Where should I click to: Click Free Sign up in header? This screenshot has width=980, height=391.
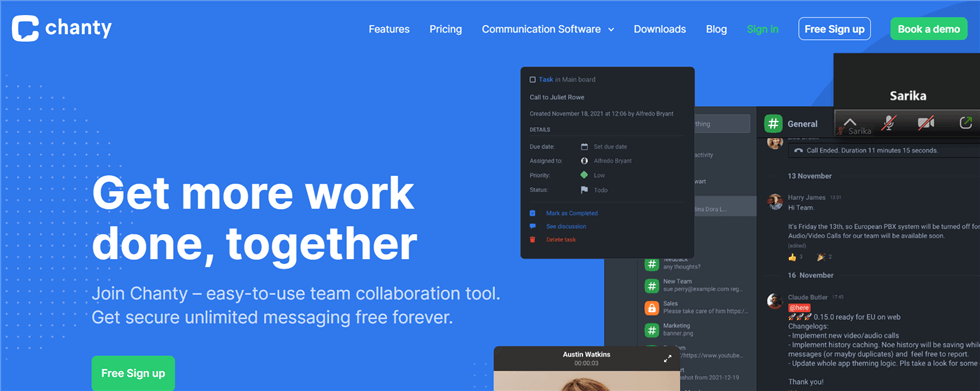pyautogui.click(x=834, y=29)
